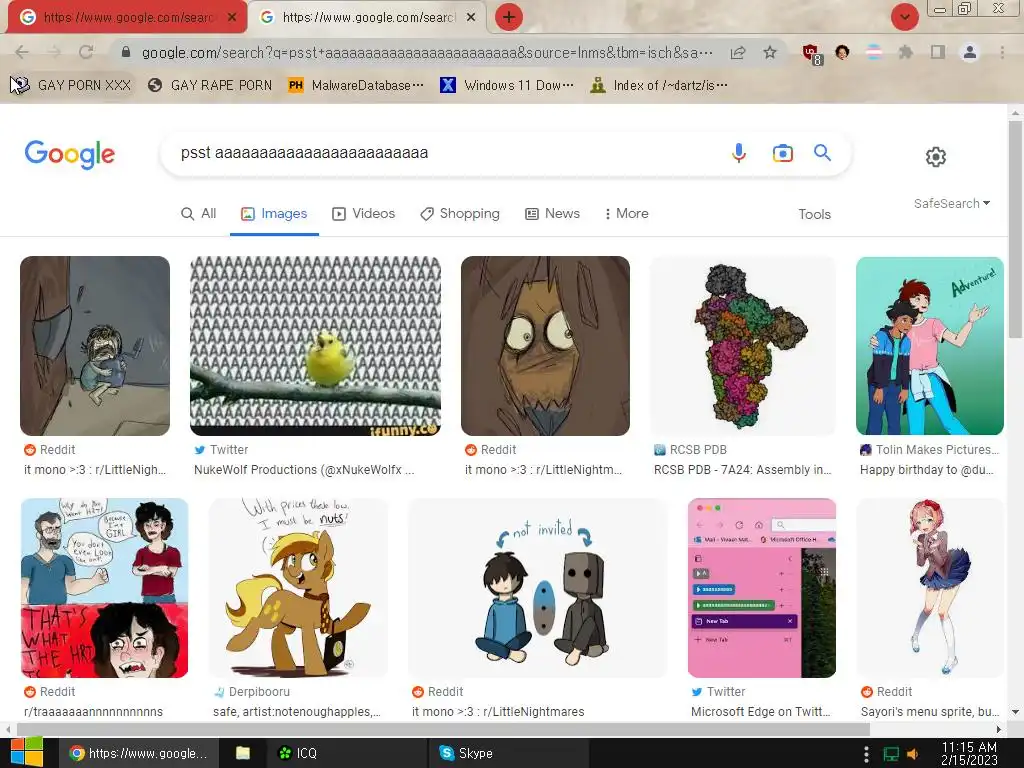Reload the page with refresh icon
Viewport: 1024px width, 768px height.
point(86,52)
